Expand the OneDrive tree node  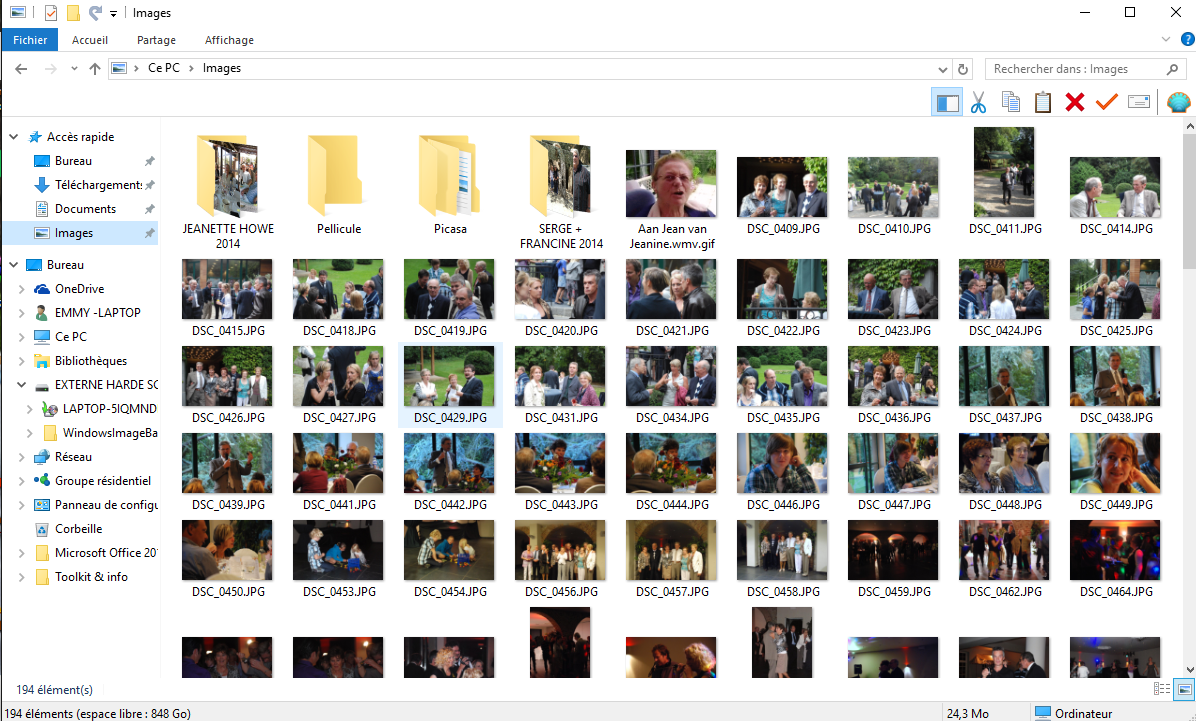point(21,289)
